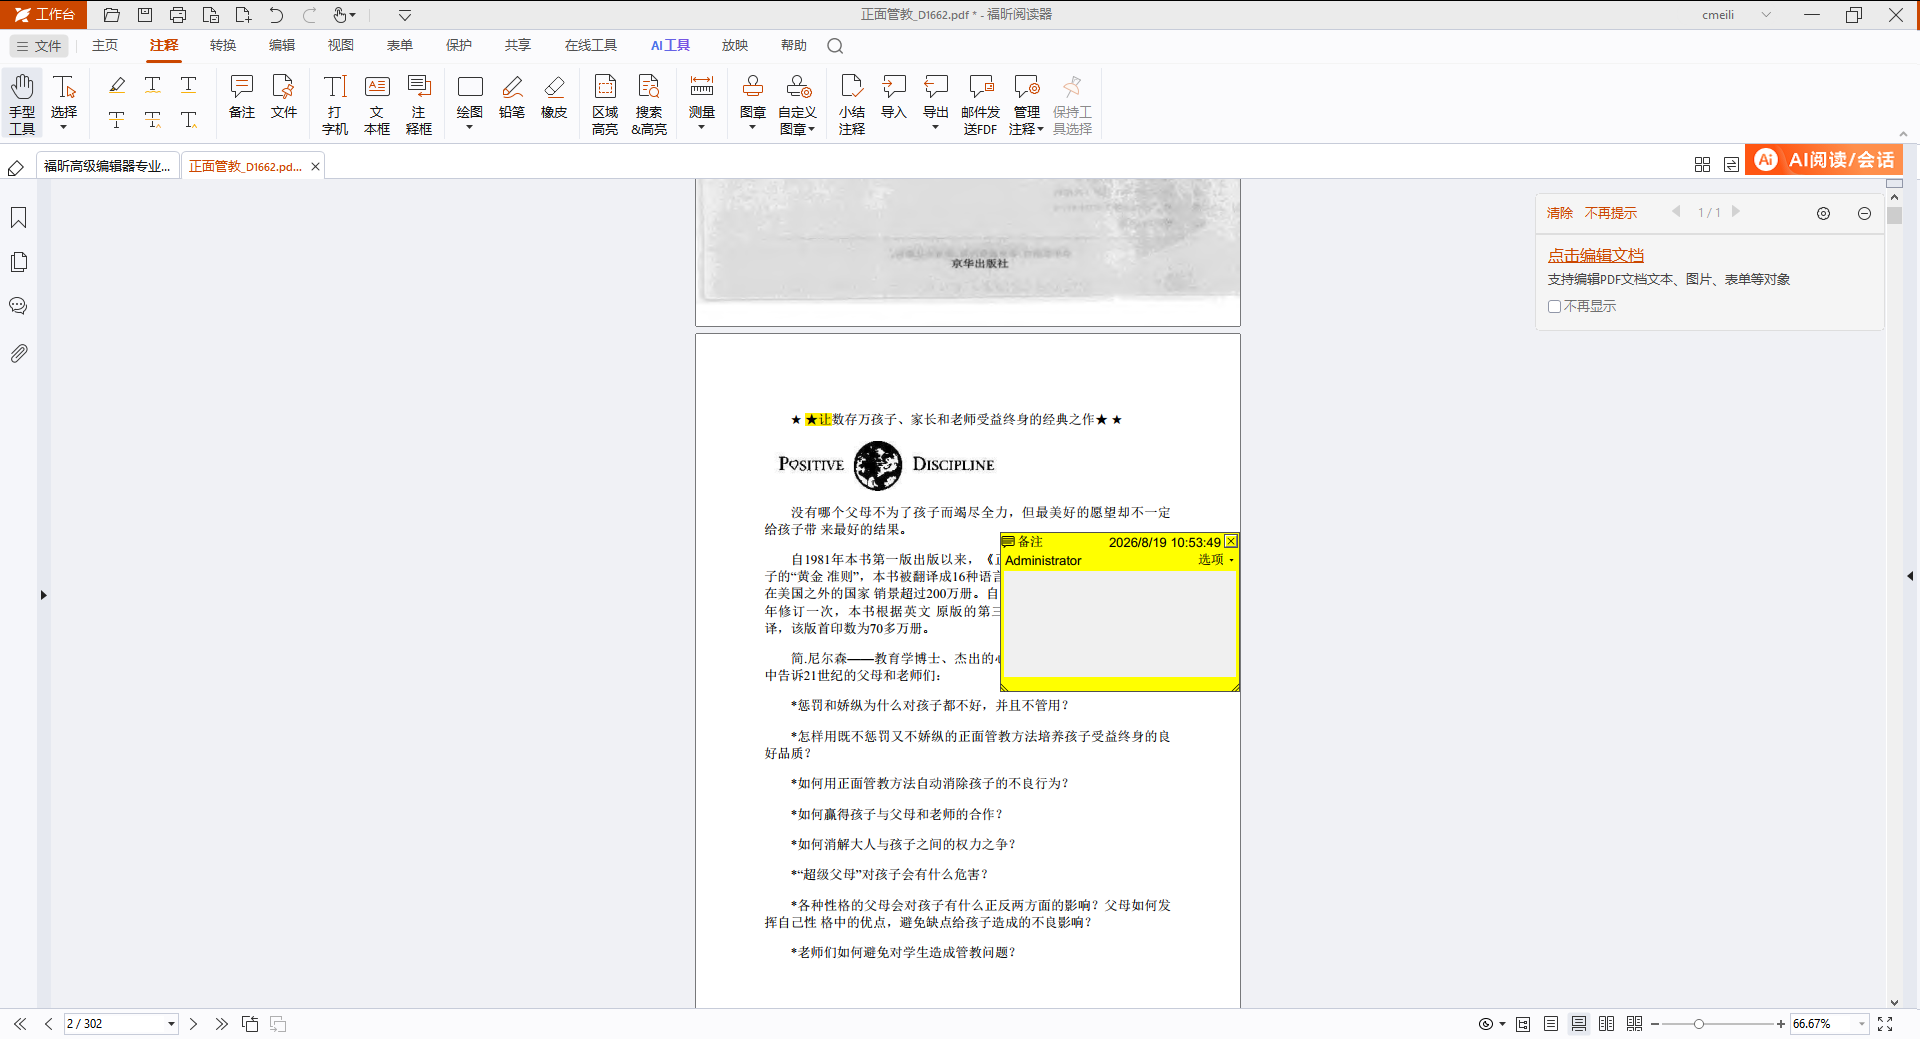Open the page number dropdown arrow
The width and height of the screenshot is (1920, 1039).
tap(171, 1024)
